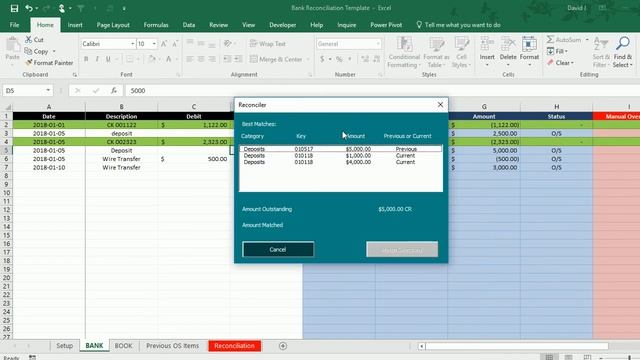This screenshot has width=640, height=360.
Task: Click Cancel in the Reconciler dialog
Action: tap(278, 249)
